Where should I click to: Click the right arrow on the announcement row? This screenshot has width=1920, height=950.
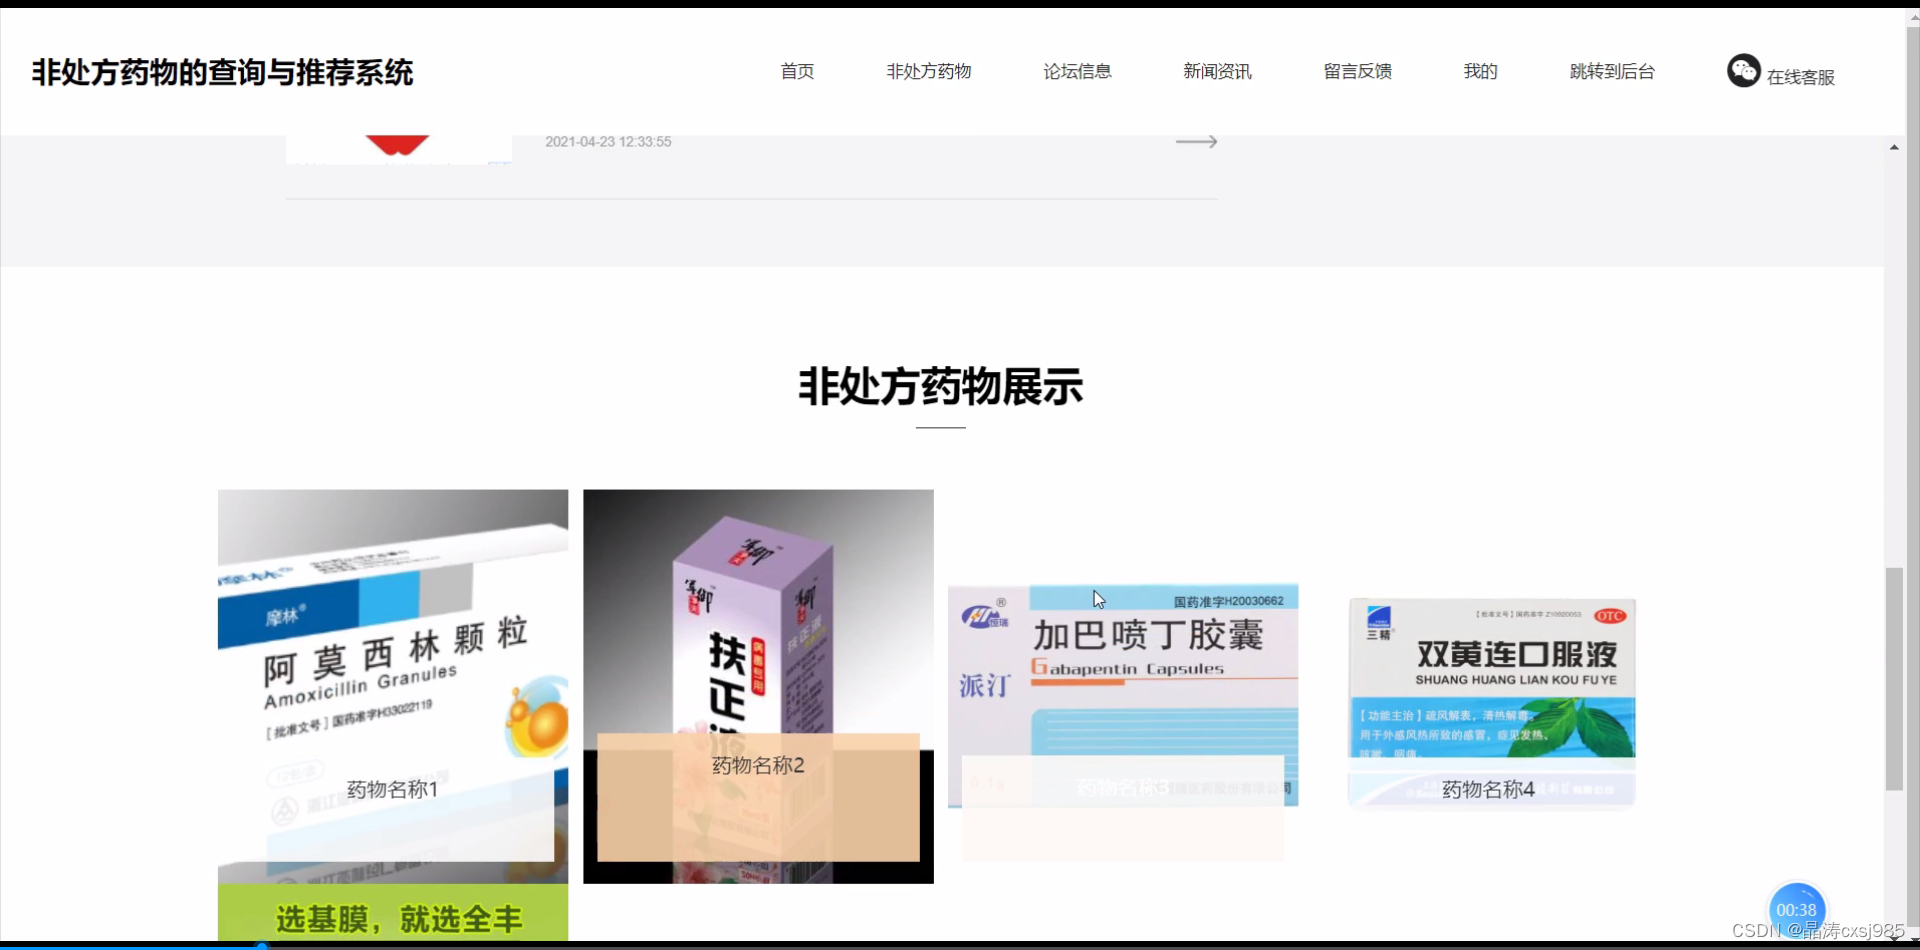point(1196,141)
